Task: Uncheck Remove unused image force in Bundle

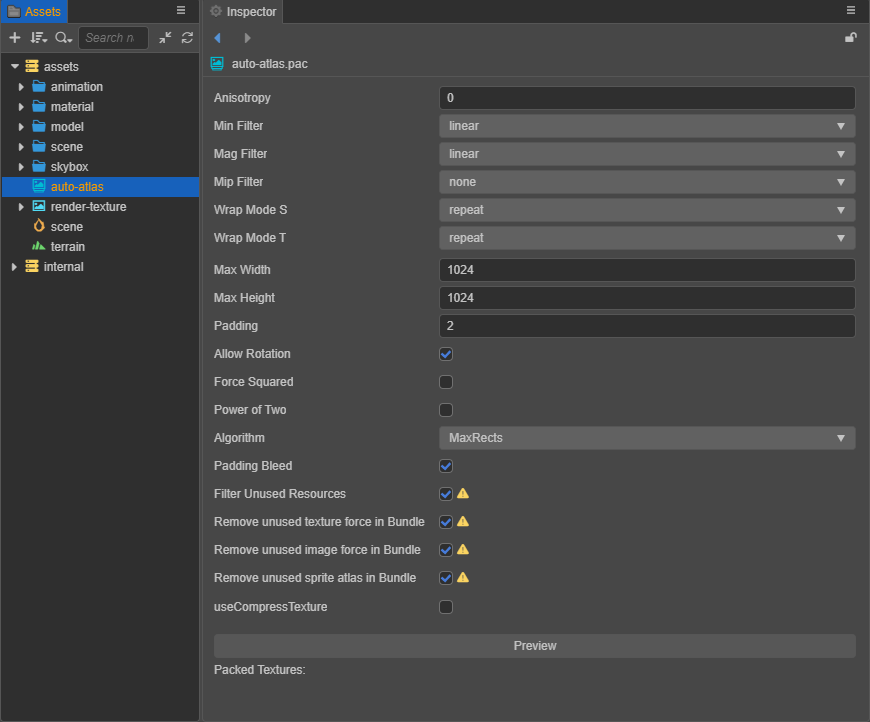Action: [x=446, y=550]
